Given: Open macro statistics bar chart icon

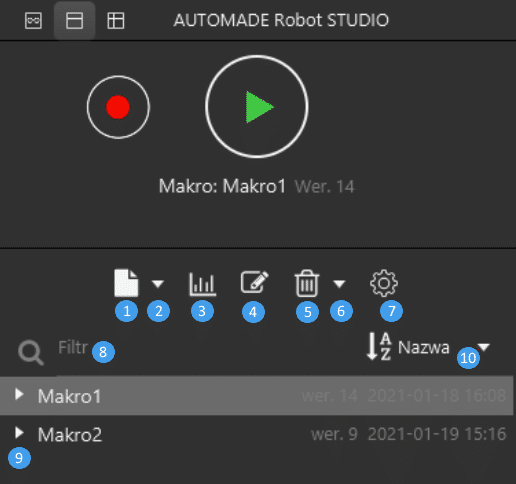Looking at the screenshot, I should 203,284.
